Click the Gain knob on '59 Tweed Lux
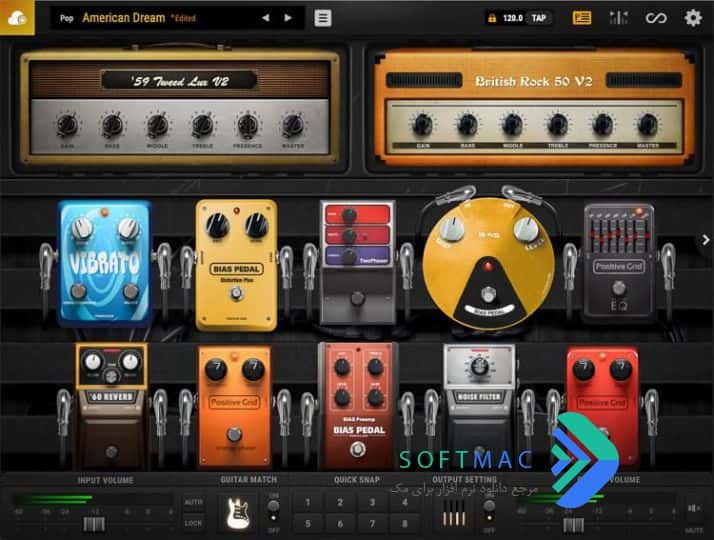 point(67,124)
